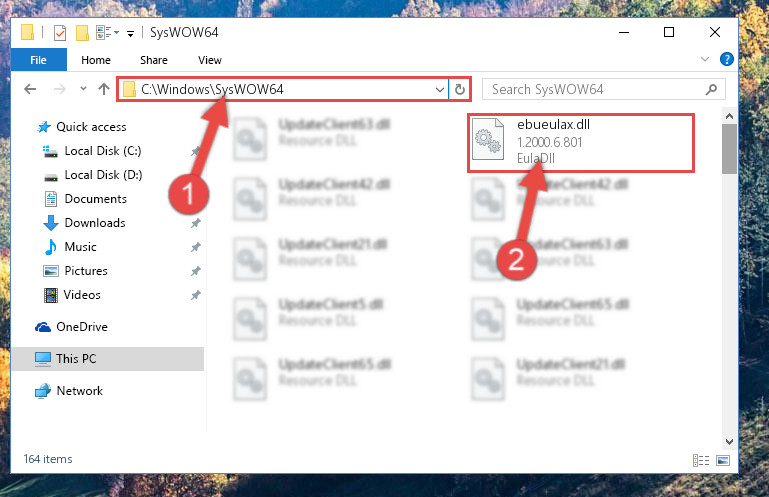Switch to the View ribbon tab

point(210,60)
